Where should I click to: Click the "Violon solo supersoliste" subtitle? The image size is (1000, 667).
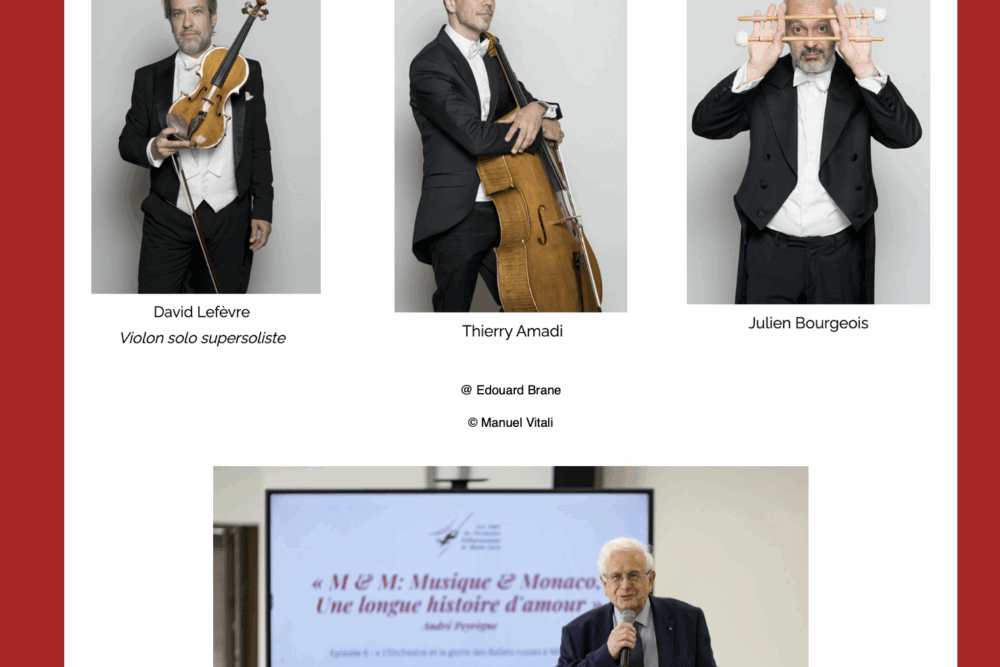(203, 338)
